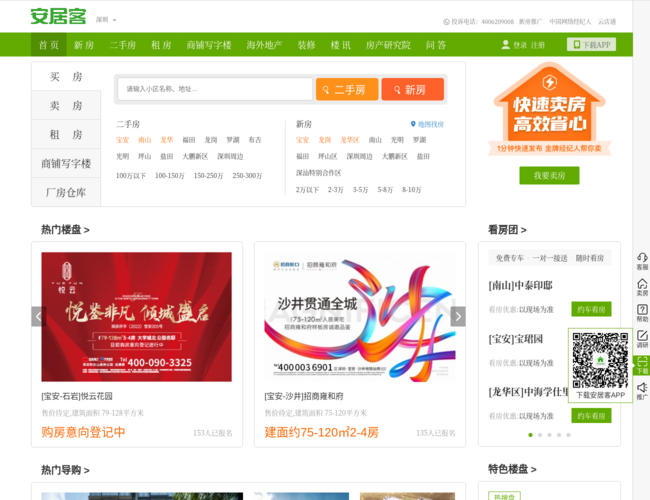Select the 租房 tab in search panel
Screen dimensions: 650x500
click(x=66, y=134)
